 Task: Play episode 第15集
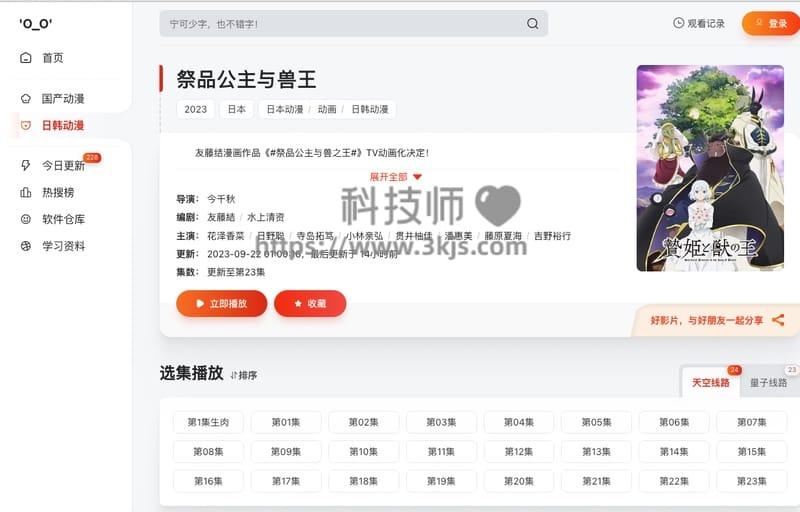(x=752, y=452)
